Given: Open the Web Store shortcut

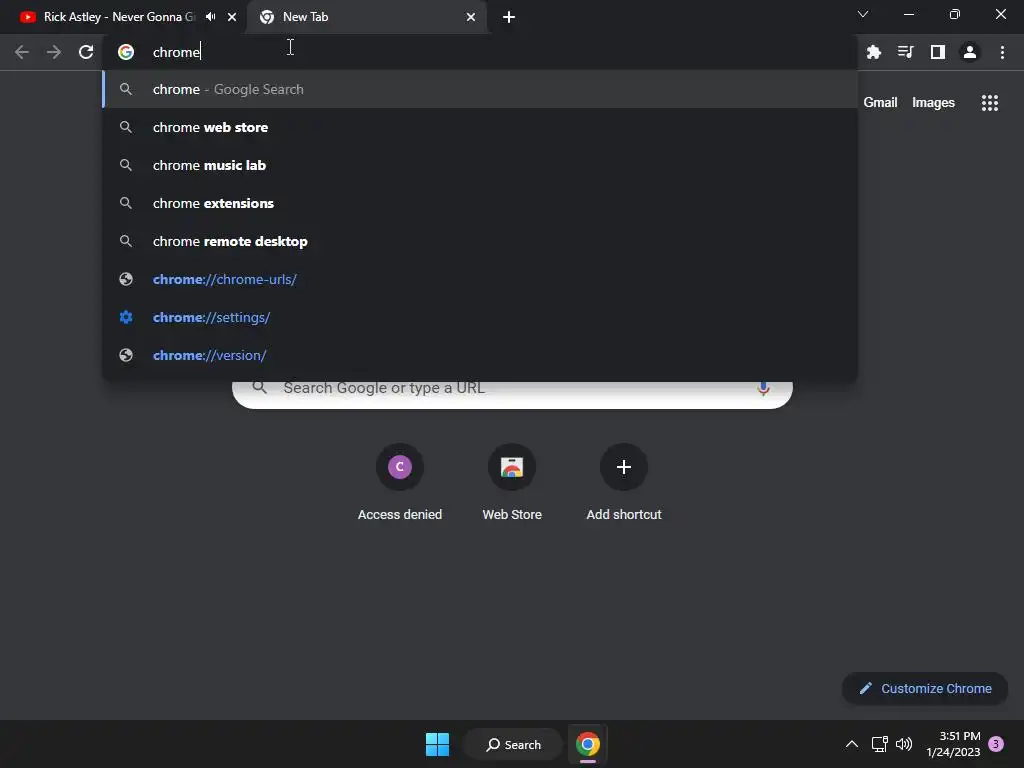Looking at the screenshot, I should [x=512, y=482].
